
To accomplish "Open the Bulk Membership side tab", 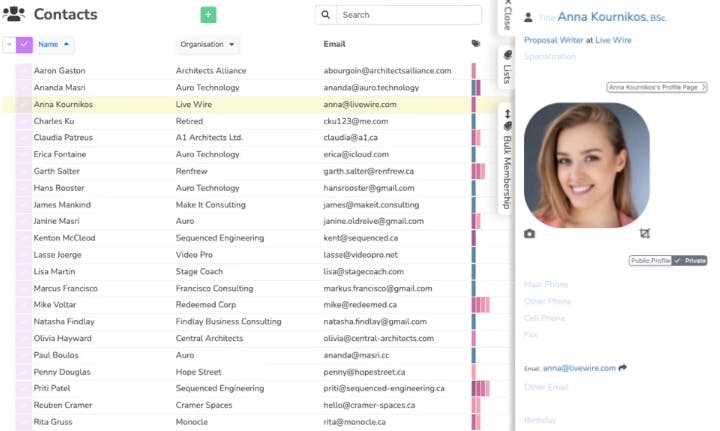I will click(507, 159).
